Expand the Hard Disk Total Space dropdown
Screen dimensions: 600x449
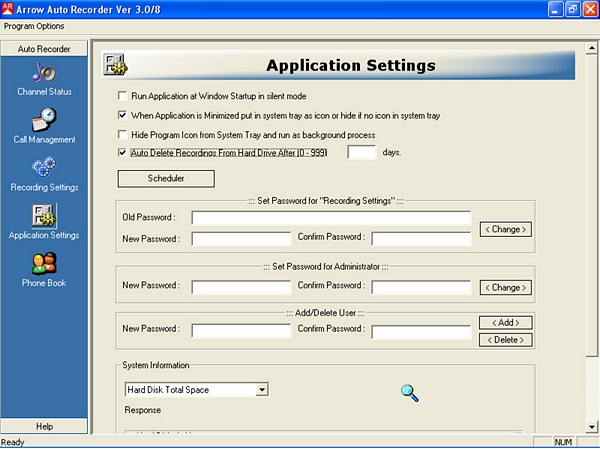262,390
